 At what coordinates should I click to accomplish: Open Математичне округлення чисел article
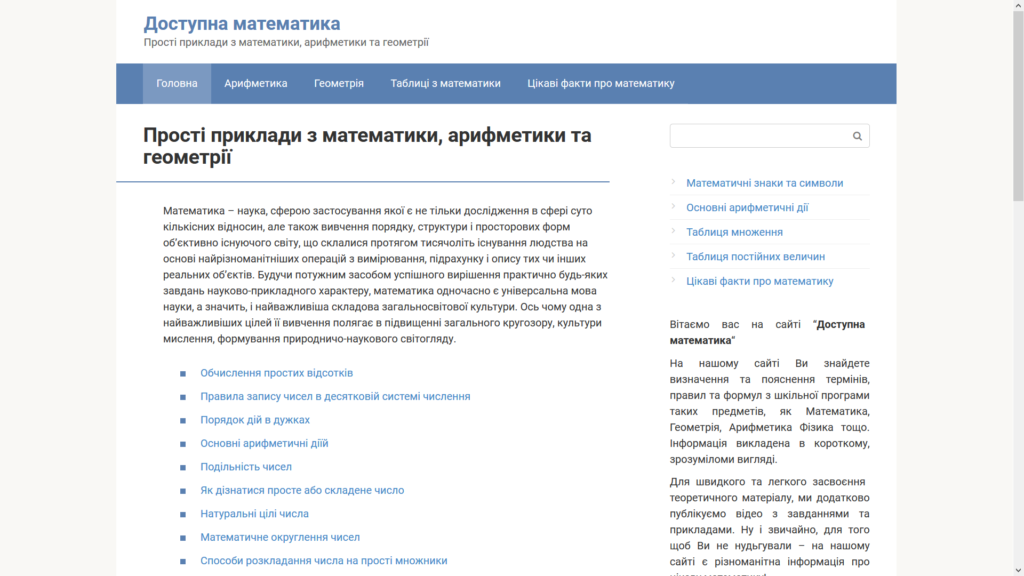coord(280,537)
